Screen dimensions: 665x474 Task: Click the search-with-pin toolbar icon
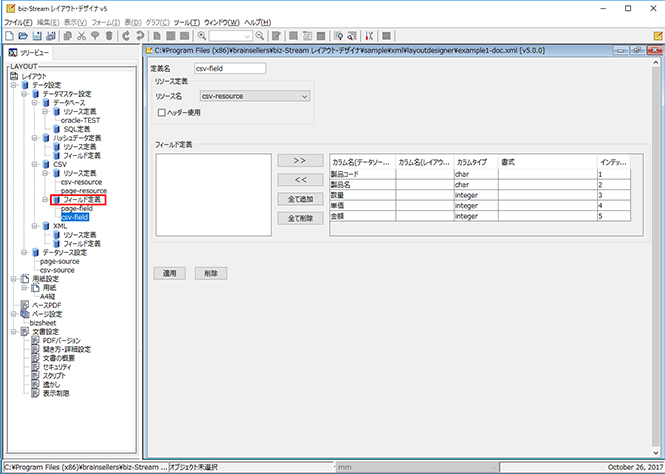338,36
